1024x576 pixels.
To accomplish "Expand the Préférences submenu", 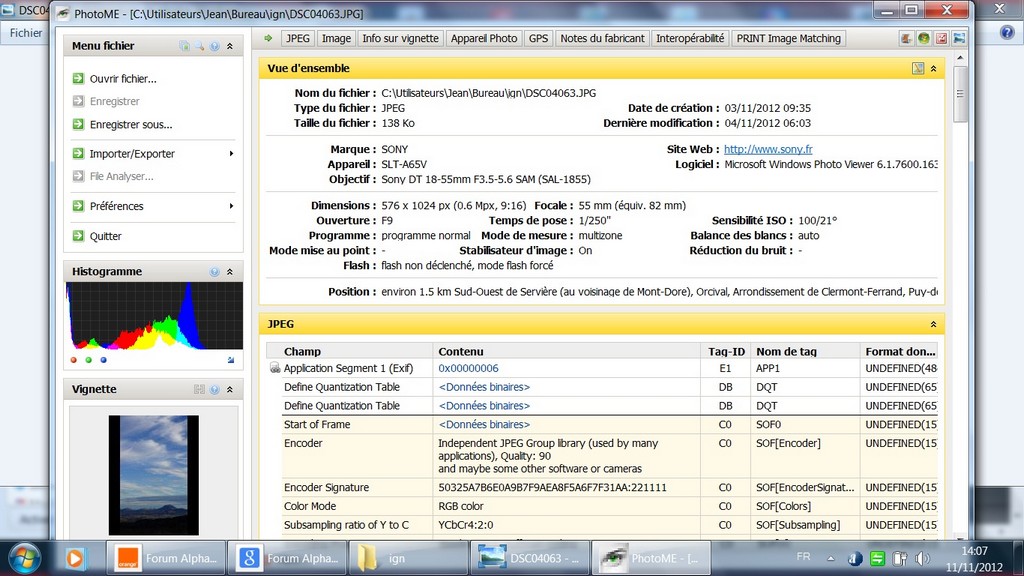I will pos(153,206).
